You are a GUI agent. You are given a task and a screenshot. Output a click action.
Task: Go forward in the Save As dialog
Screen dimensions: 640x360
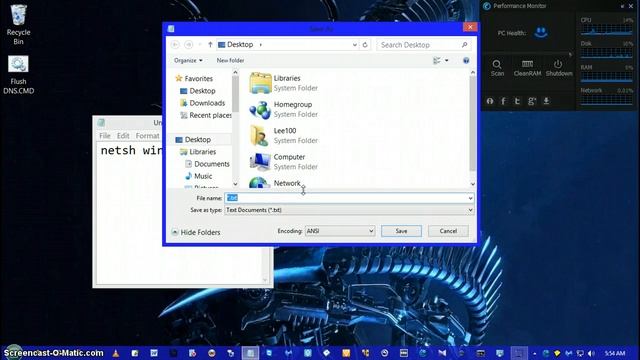coord(188,44)
